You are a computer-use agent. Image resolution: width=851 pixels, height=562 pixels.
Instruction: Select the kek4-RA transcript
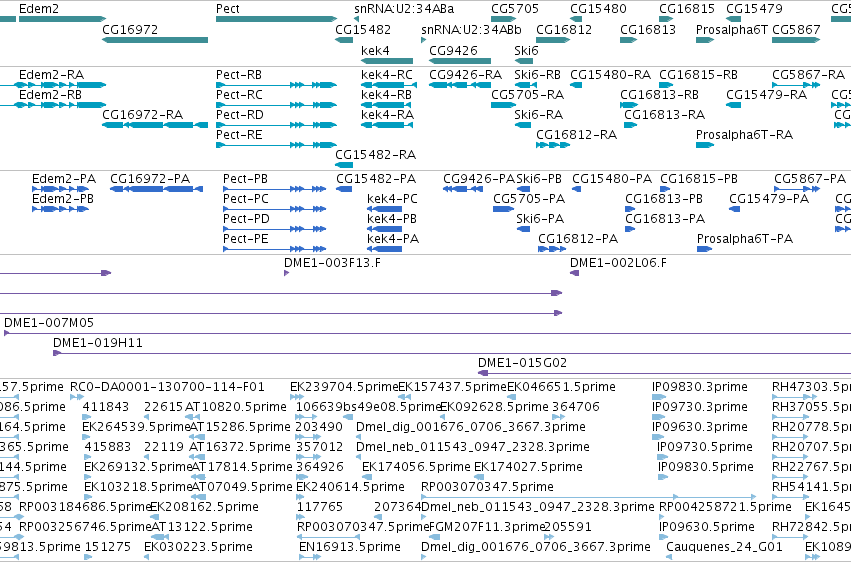click(x=387, y=125)
